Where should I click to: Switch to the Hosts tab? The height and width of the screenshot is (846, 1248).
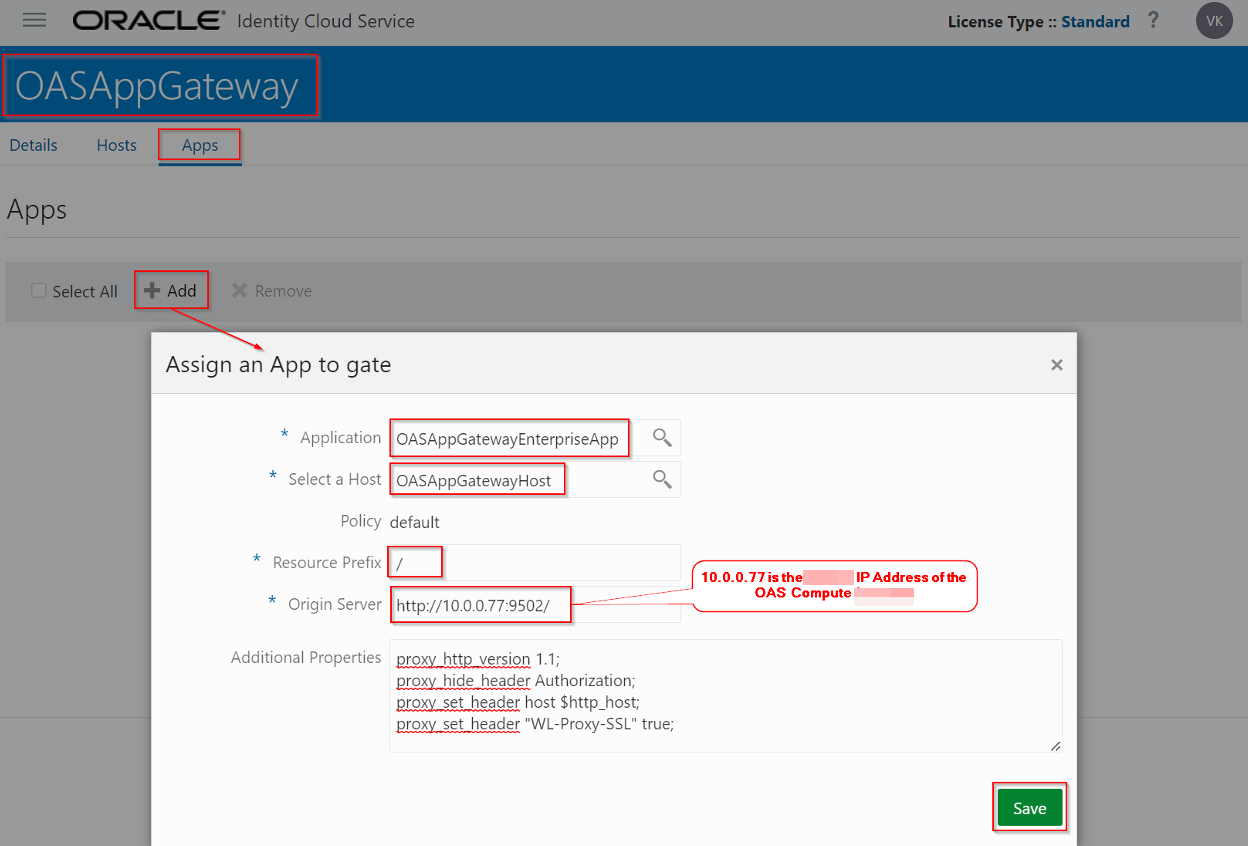pos(116,145)
